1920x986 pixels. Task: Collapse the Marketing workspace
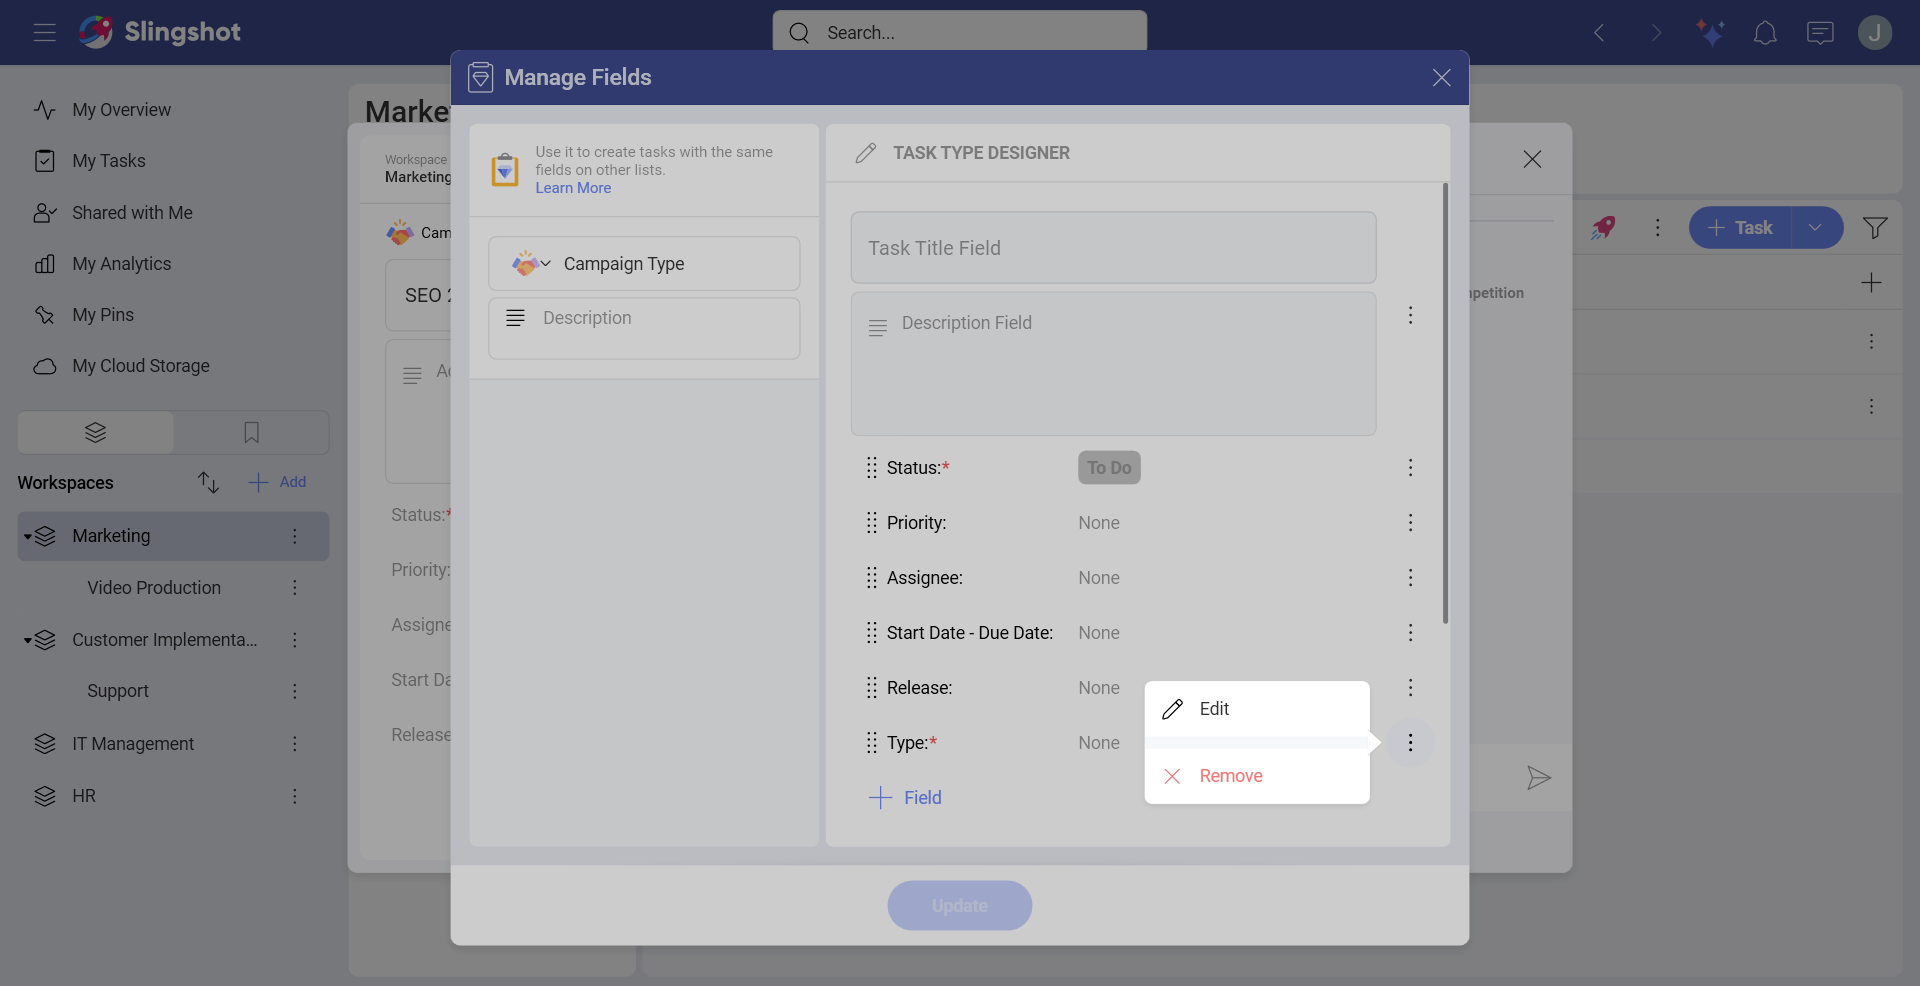(x=28, y=536)
